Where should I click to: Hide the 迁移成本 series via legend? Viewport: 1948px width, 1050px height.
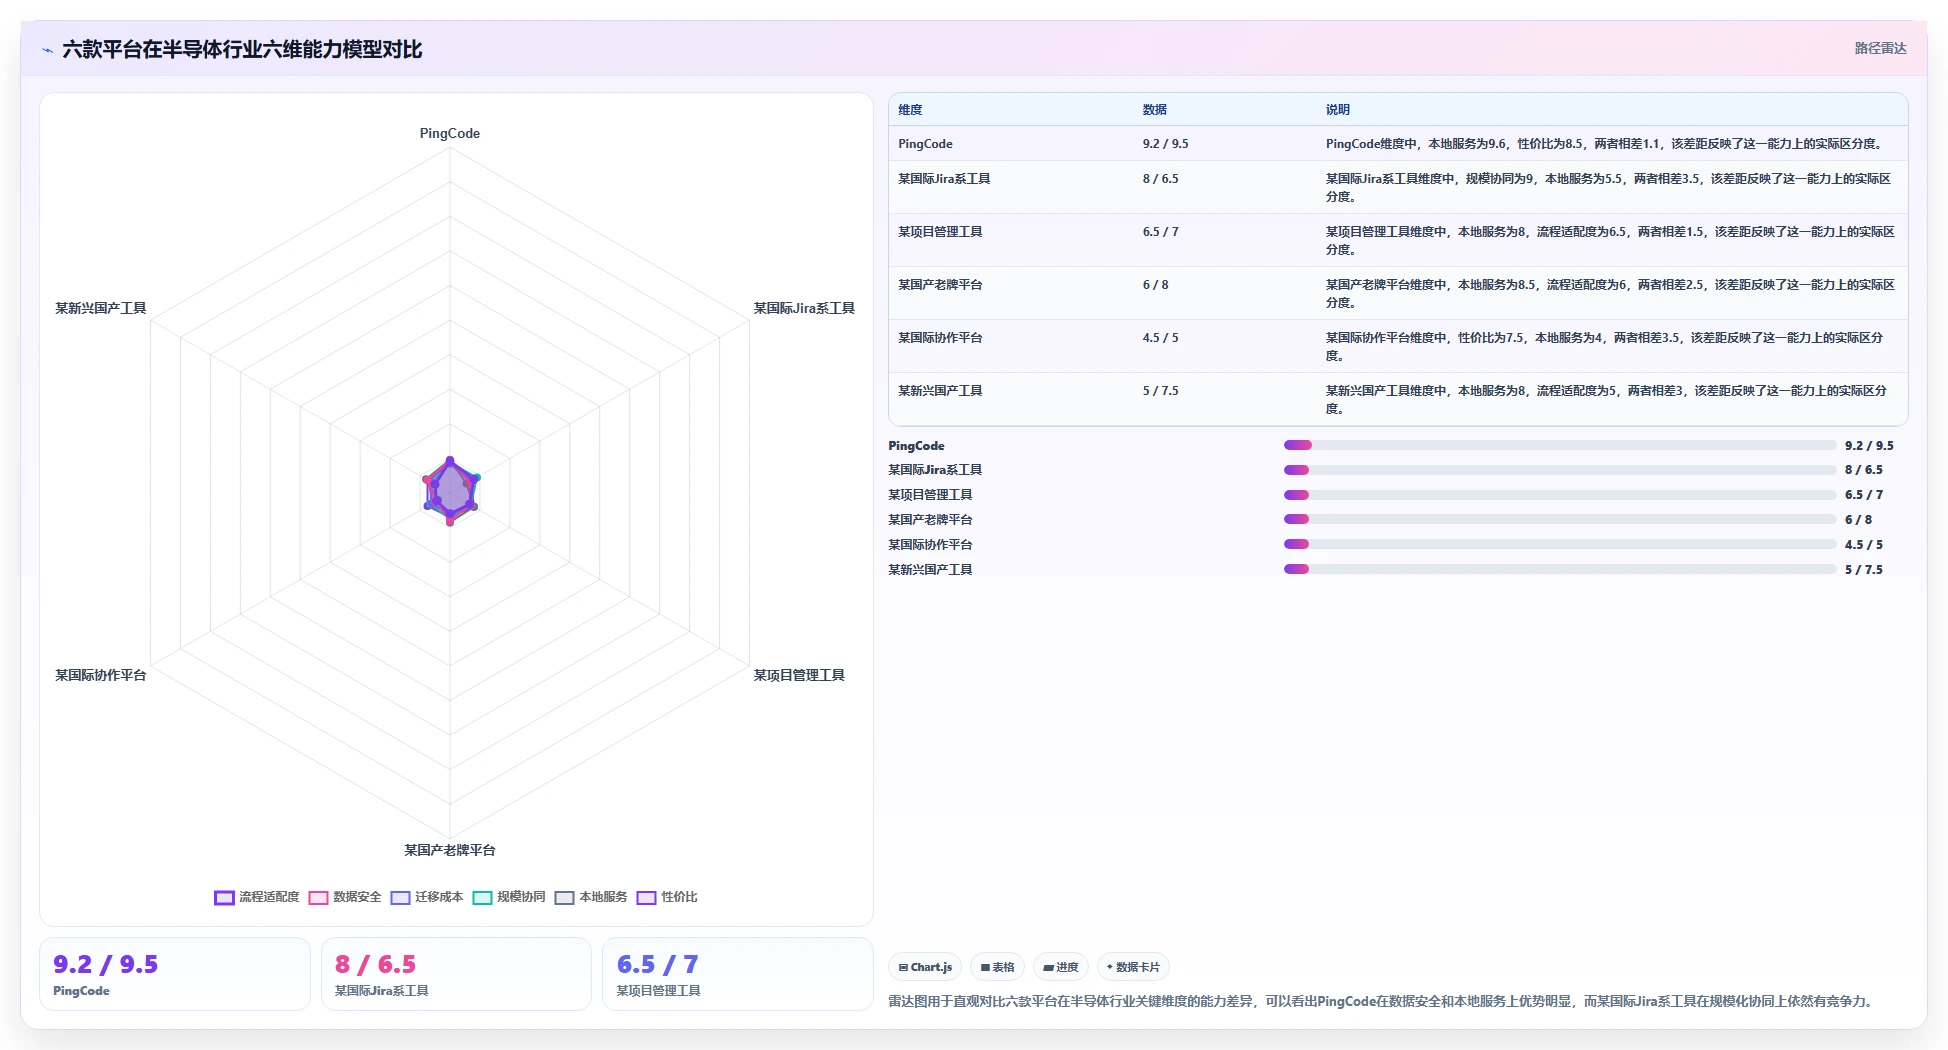pos(427,897)
